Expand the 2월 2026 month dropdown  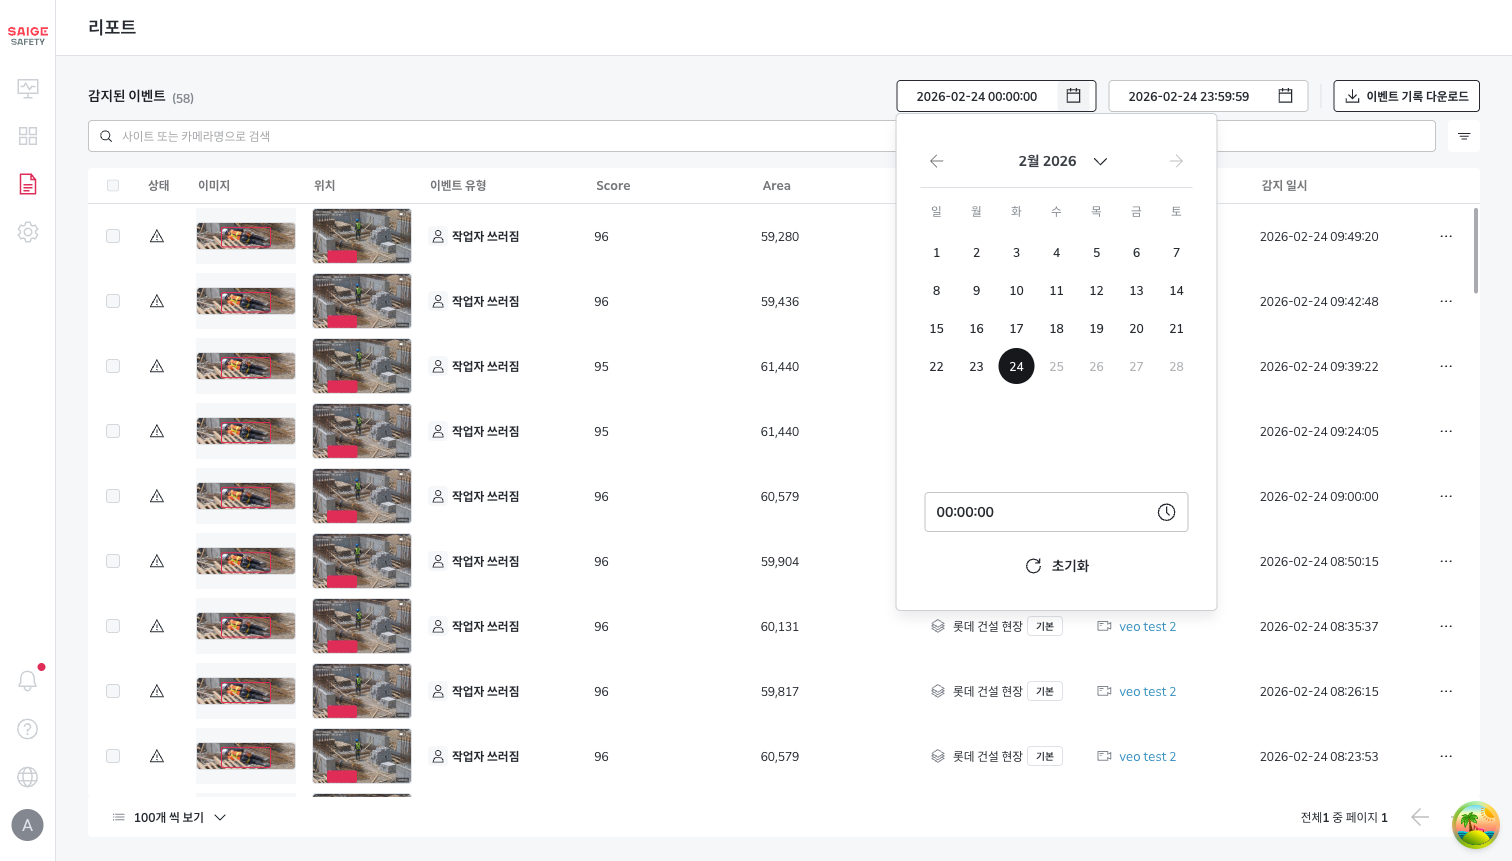pos(1063,161)
